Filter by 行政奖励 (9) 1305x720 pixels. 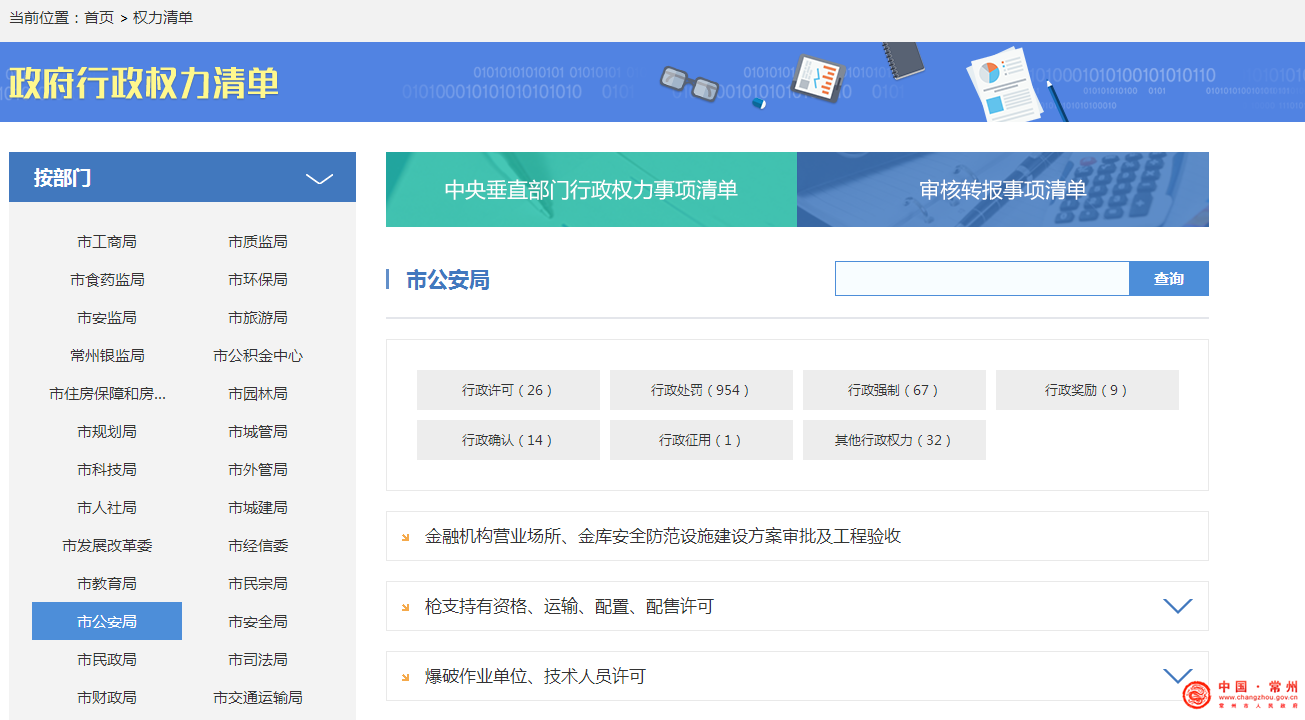click(x=1087, y=390)
